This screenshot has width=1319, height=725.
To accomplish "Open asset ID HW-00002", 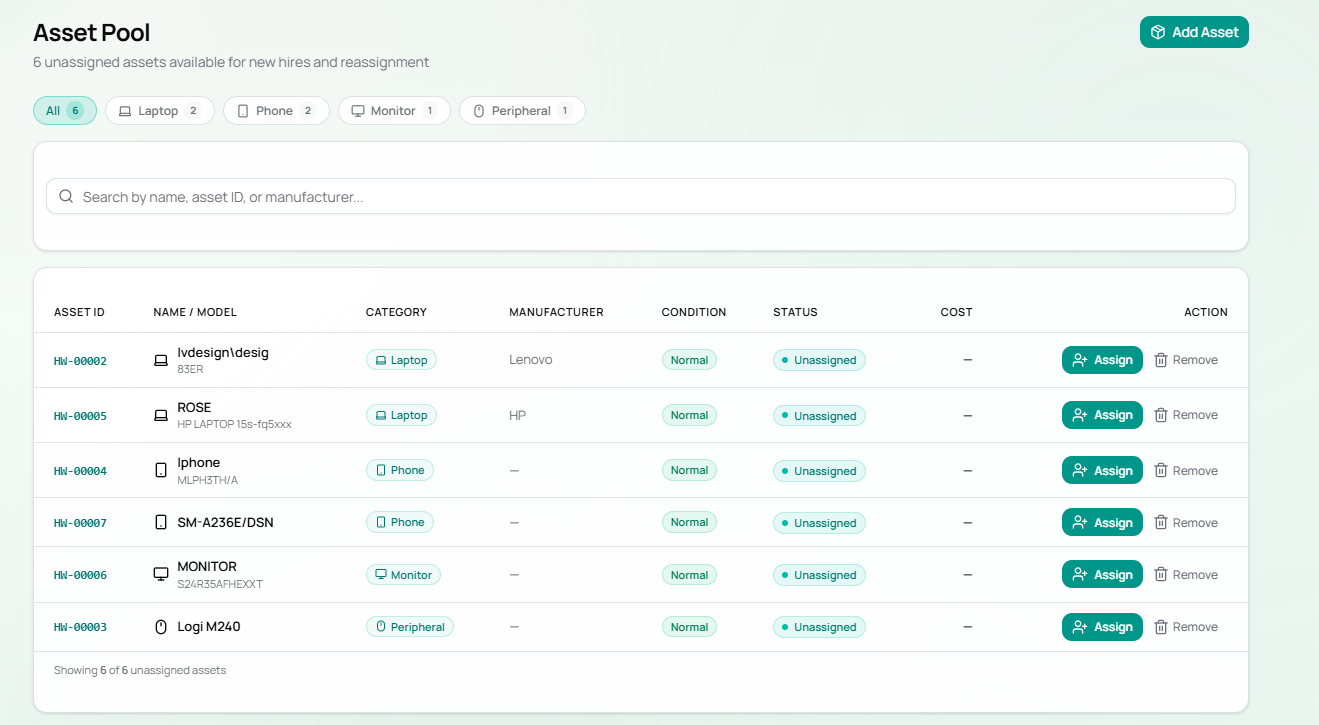I will (x=80, y=361).
